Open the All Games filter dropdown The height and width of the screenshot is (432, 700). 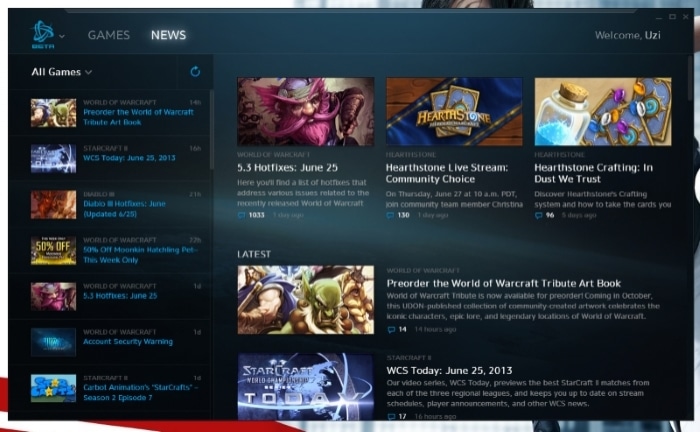62,72
